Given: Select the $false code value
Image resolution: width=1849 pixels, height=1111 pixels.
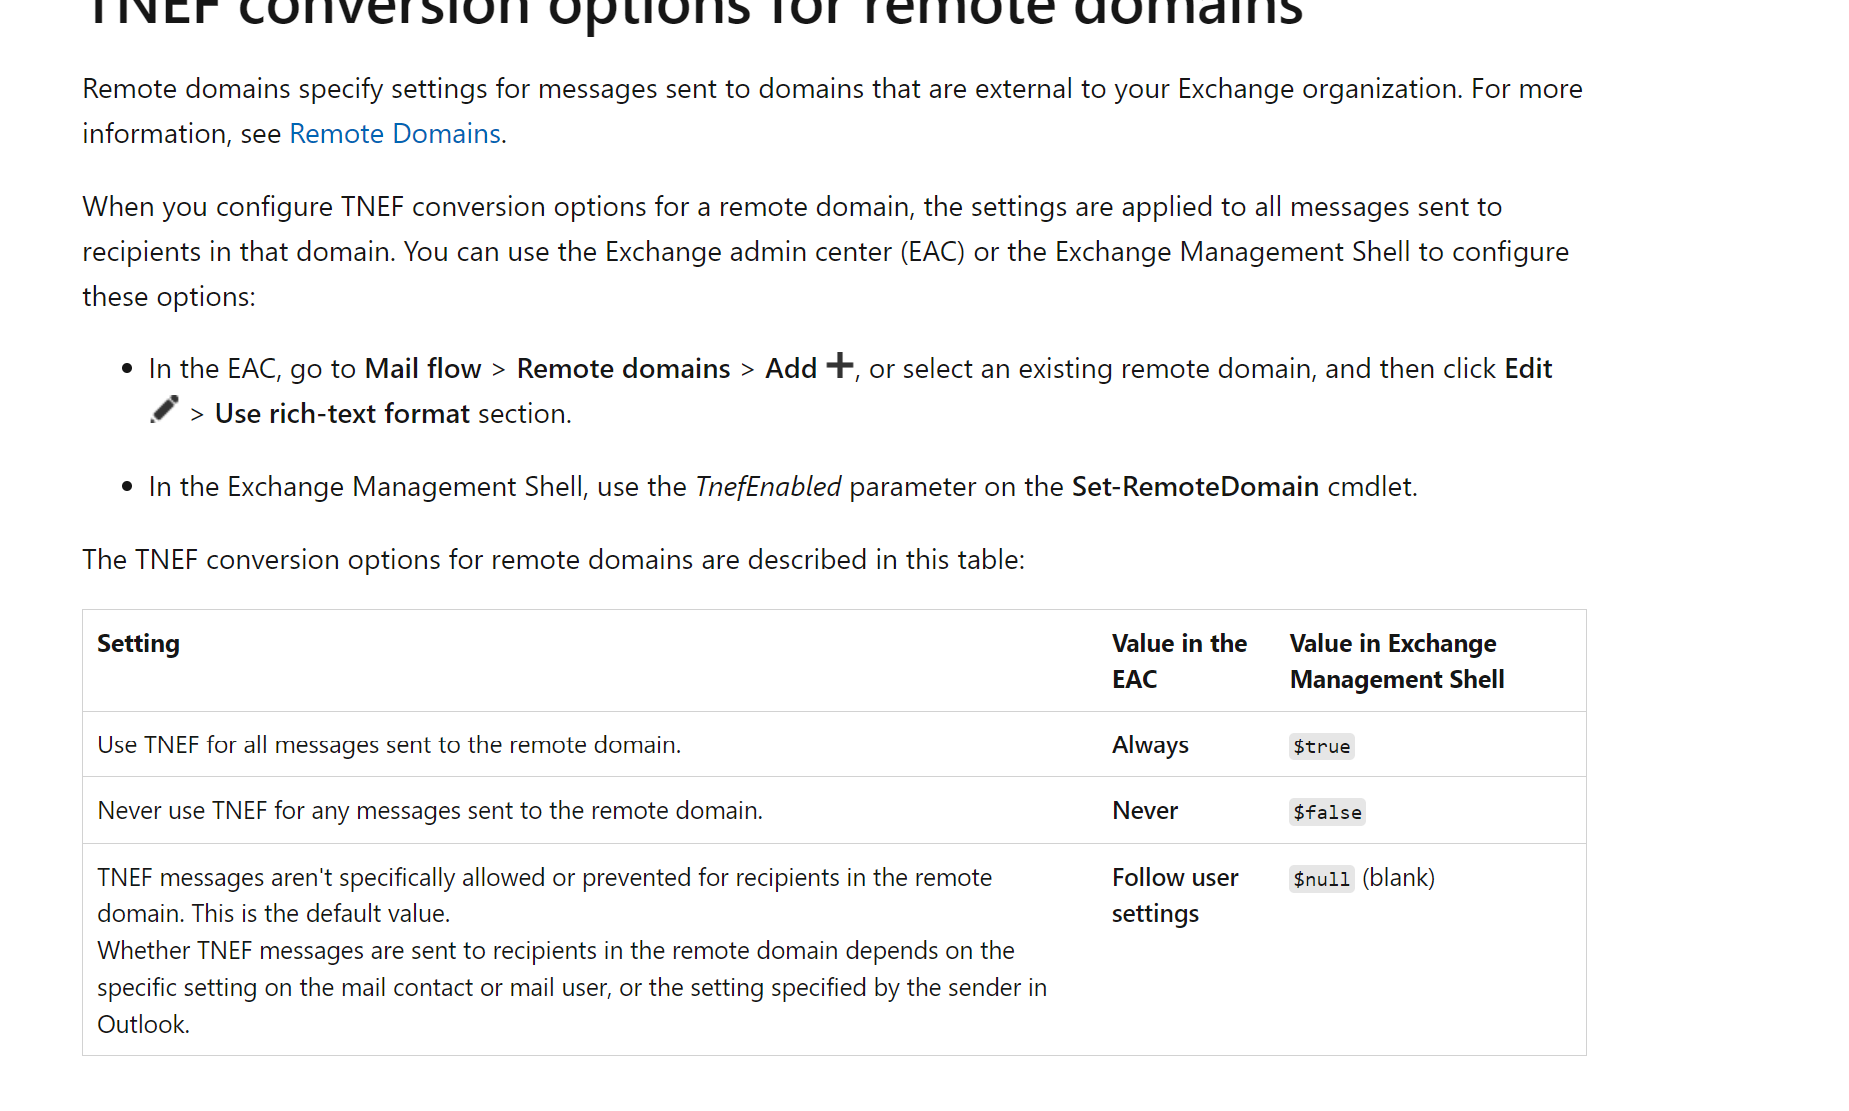Looking at the screenshot, I should click(x=1327, y=812).
